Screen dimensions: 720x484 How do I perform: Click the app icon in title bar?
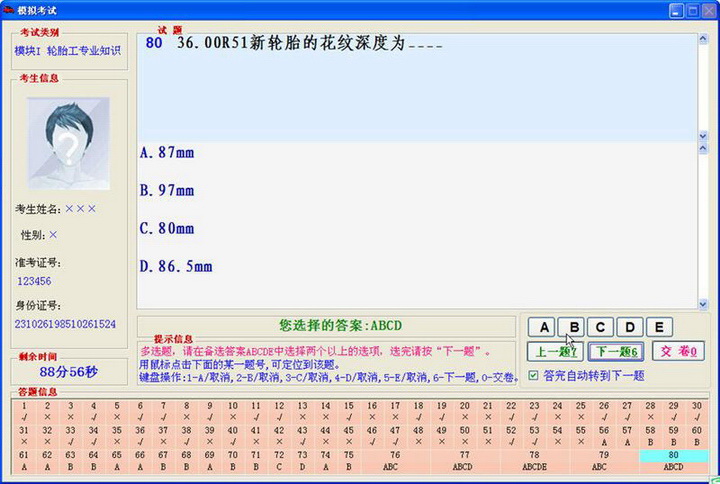pos(8,10)
